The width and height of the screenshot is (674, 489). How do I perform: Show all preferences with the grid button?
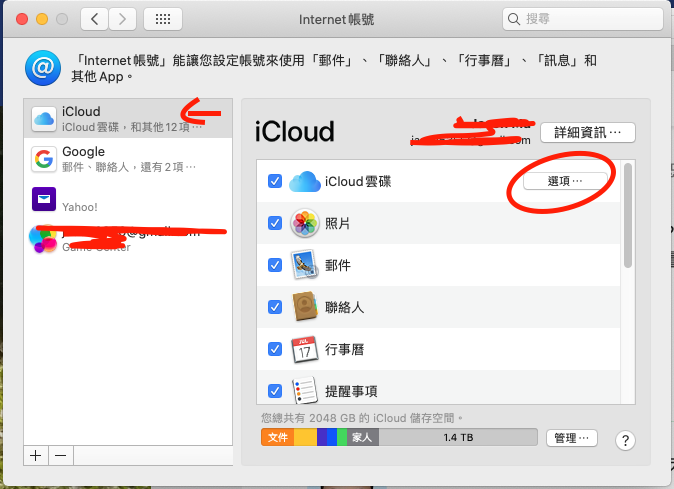[163, 19]
